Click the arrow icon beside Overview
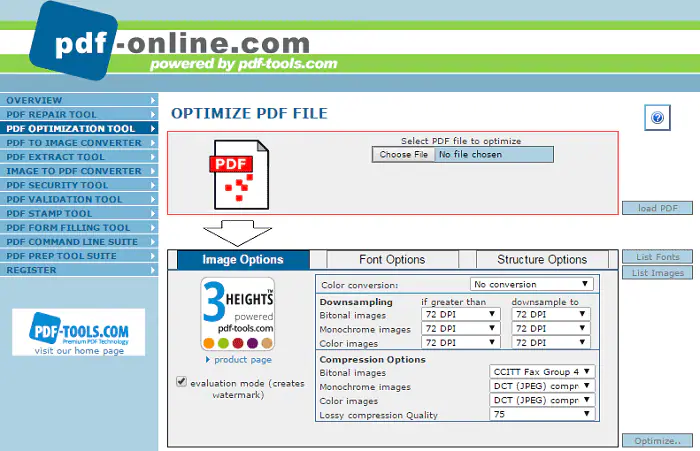This screenshot has height=451, width=700. coord(153,100)
